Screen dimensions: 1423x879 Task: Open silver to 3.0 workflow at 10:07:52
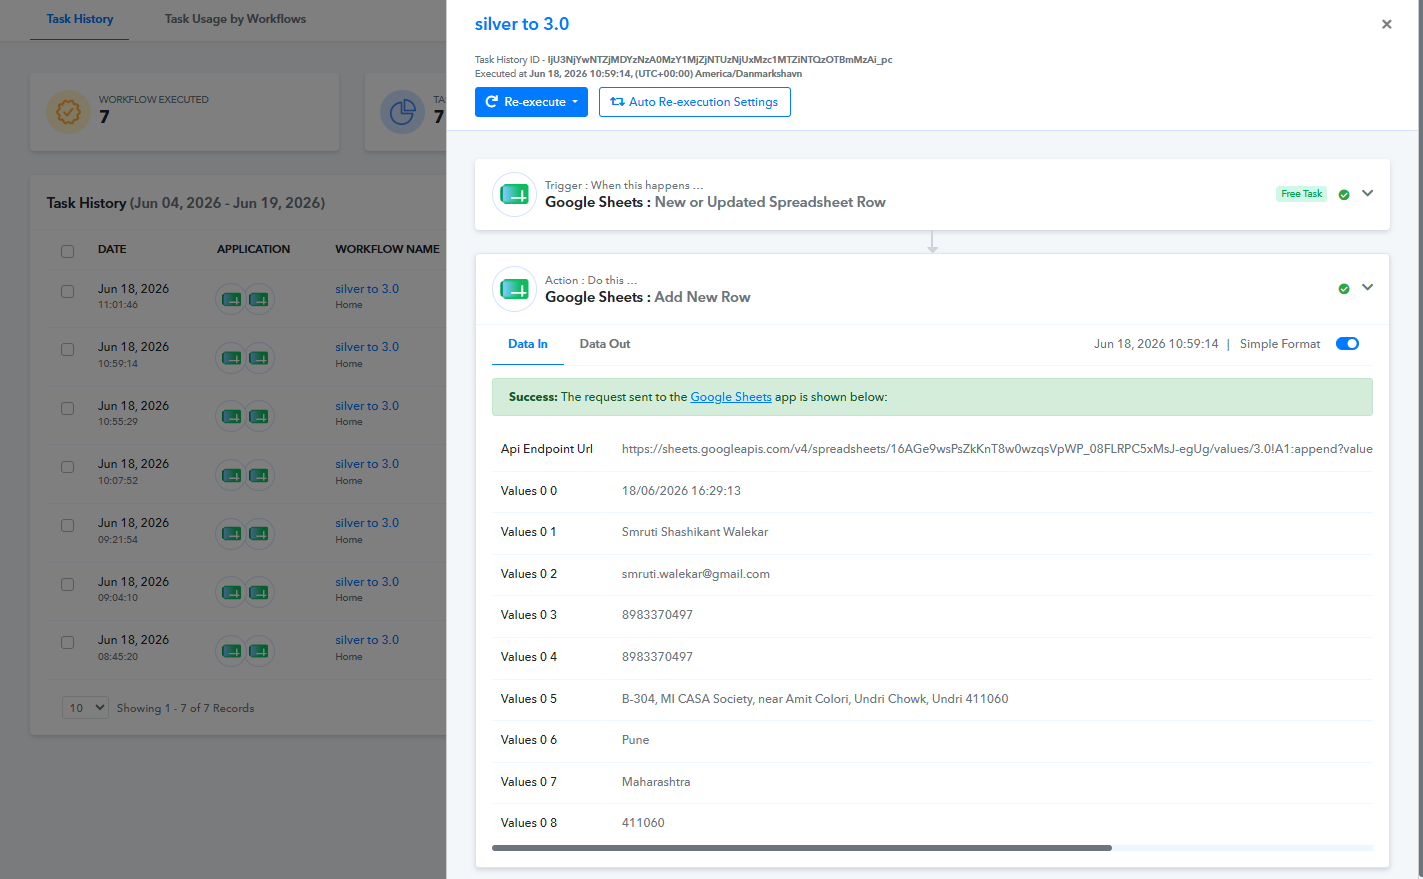(367, 464)
